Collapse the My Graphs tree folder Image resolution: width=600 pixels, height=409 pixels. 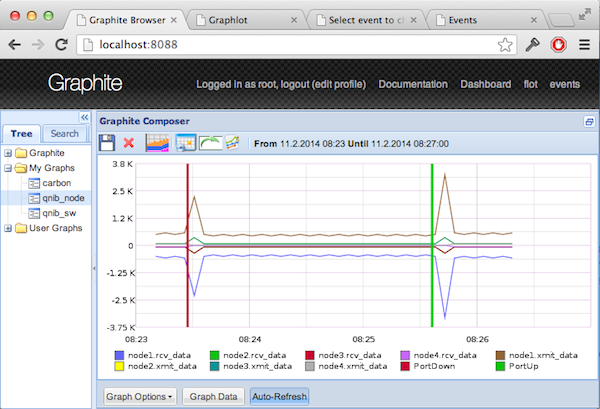pyautogui.click(x=8, y=168)
